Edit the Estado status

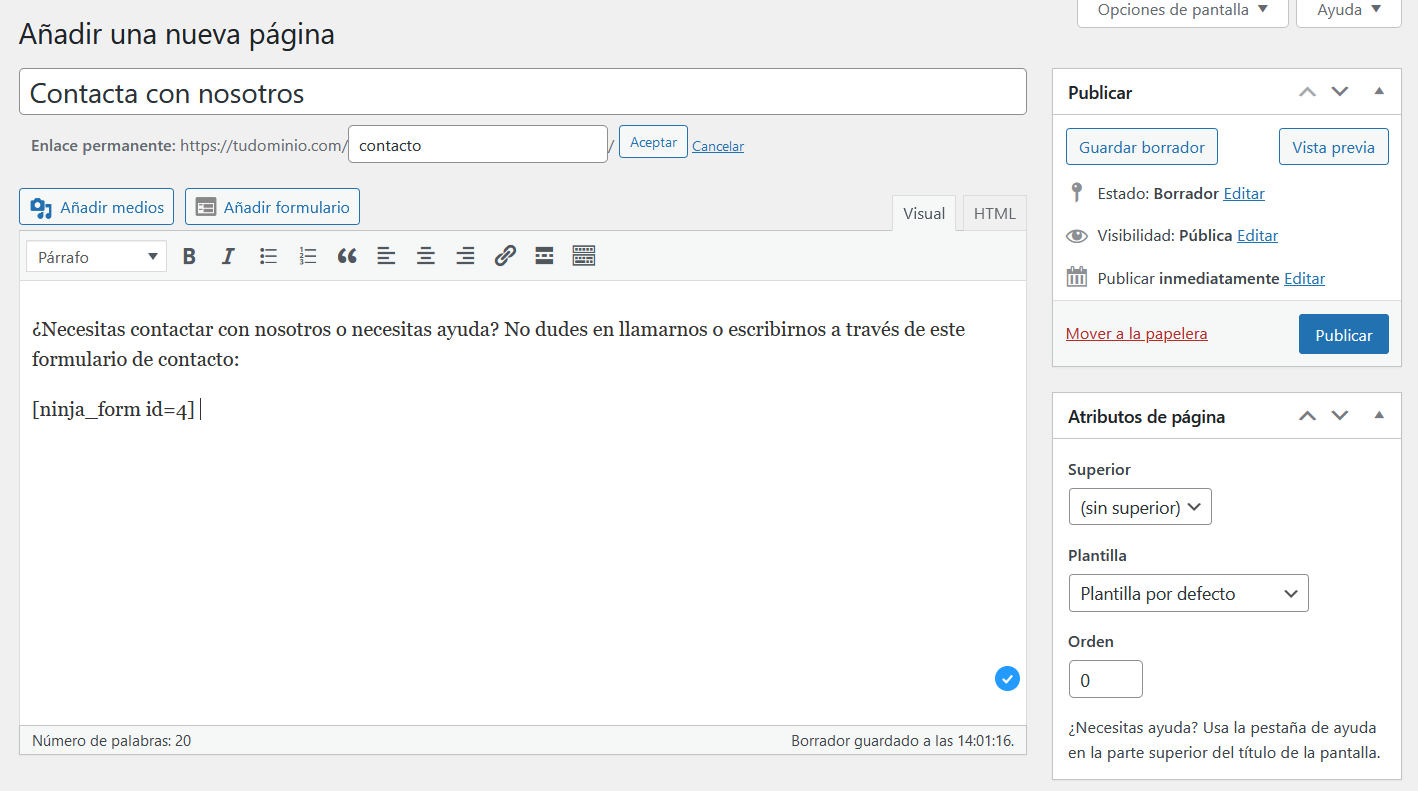[1244, 194]
